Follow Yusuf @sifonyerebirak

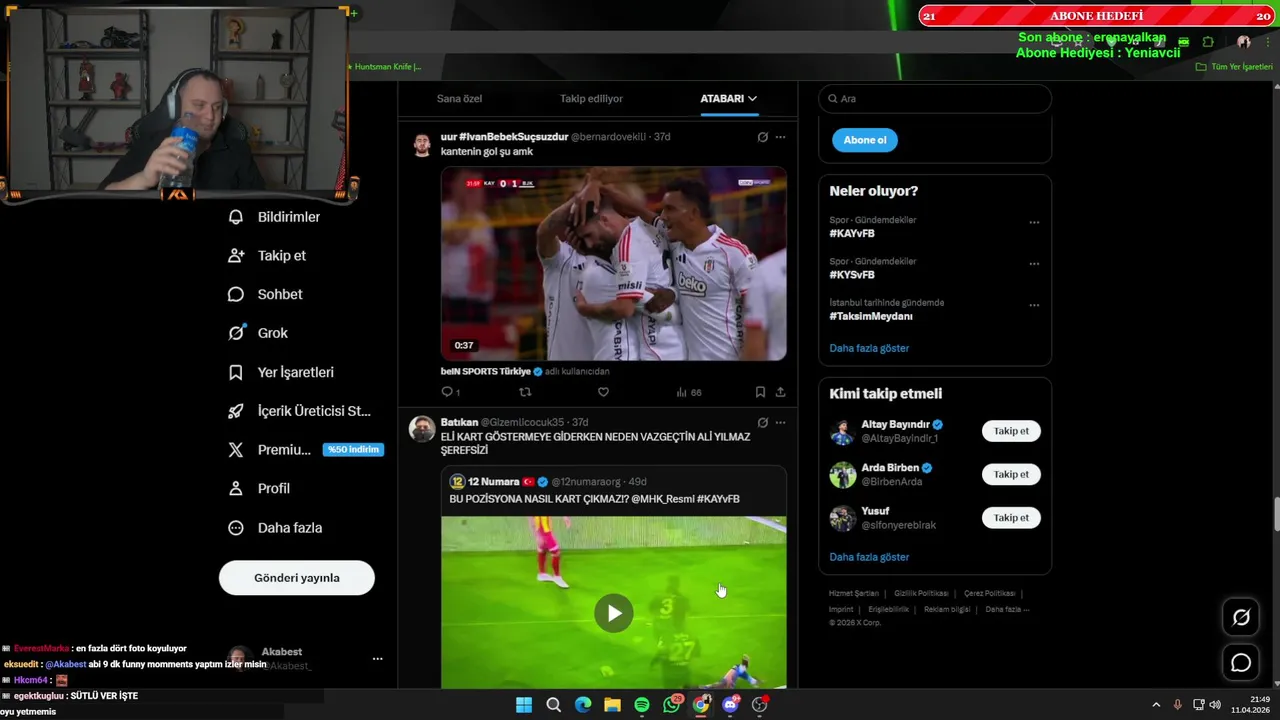pos(1011,518)
